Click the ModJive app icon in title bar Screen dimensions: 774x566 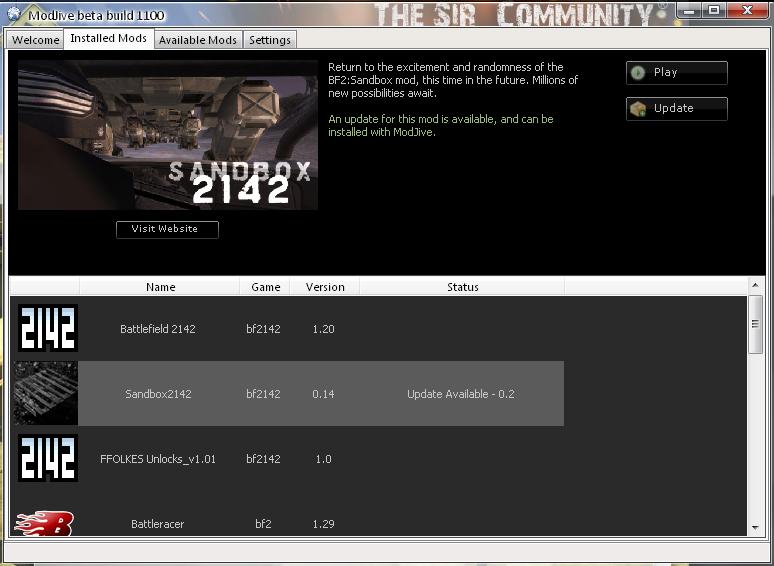(14, 14)
